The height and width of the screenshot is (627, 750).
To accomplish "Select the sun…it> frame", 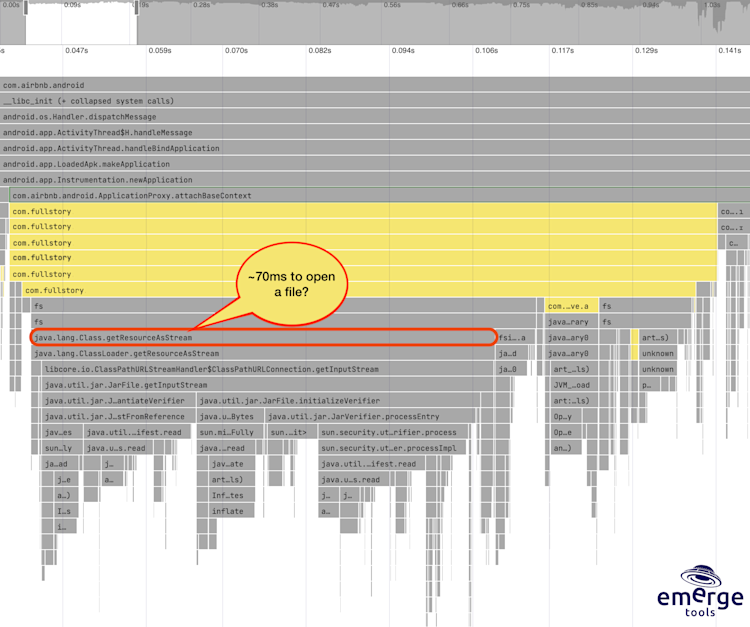I will tap(291, 432).
